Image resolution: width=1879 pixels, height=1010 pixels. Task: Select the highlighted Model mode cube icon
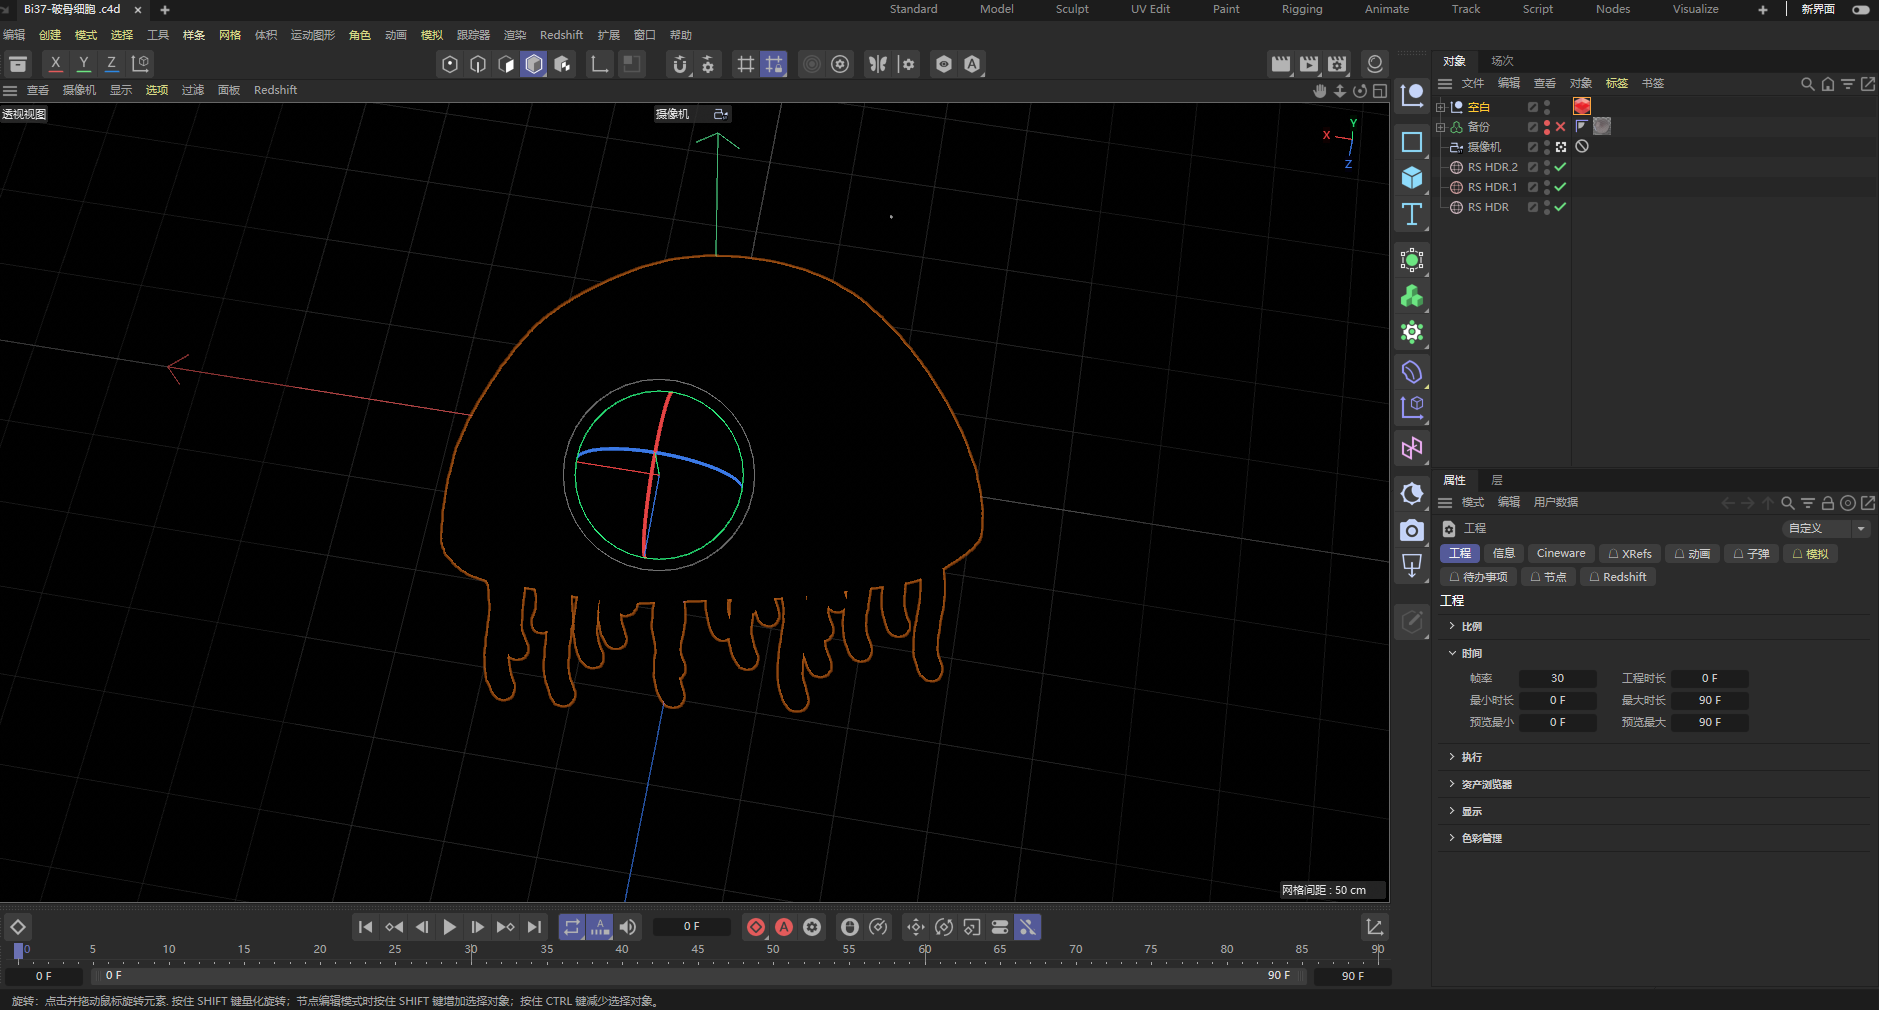pos(534,65)
